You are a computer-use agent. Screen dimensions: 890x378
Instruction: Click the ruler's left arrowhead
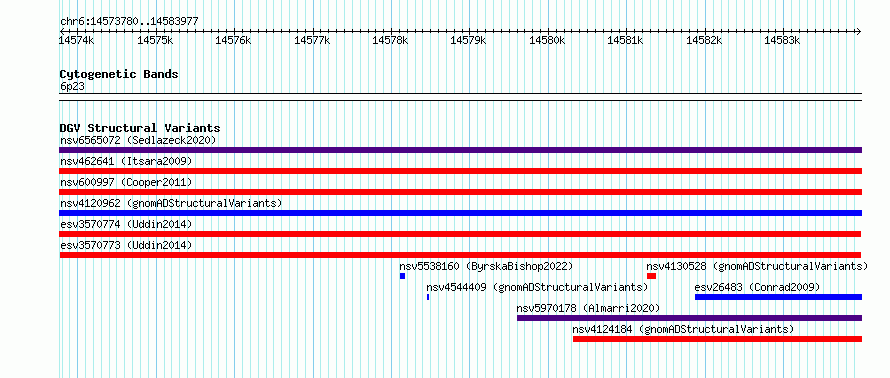62,31
